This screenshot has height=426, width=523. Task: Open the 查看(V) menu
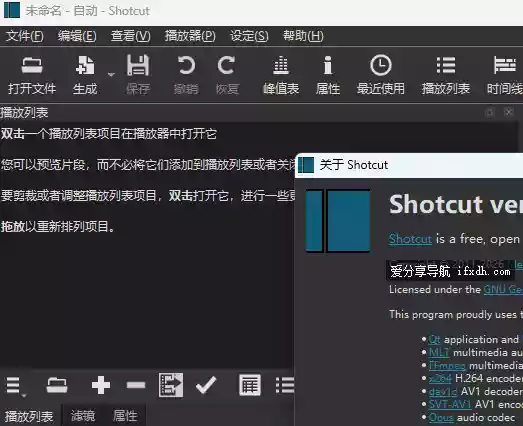coord(130,36)
